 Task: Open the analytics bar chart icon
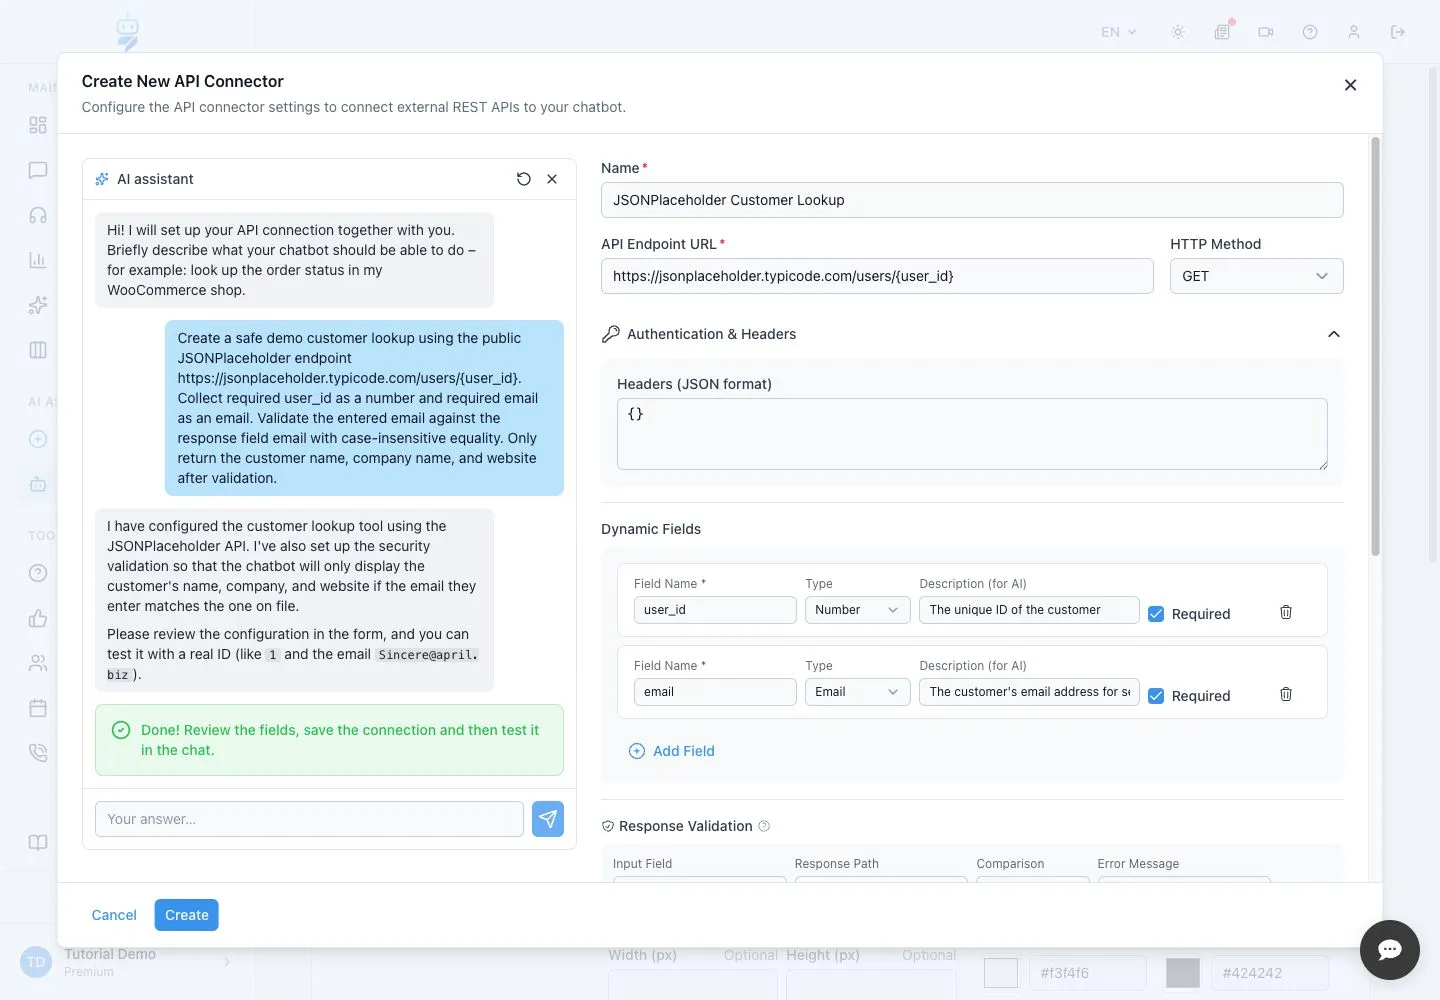[38, 260]
